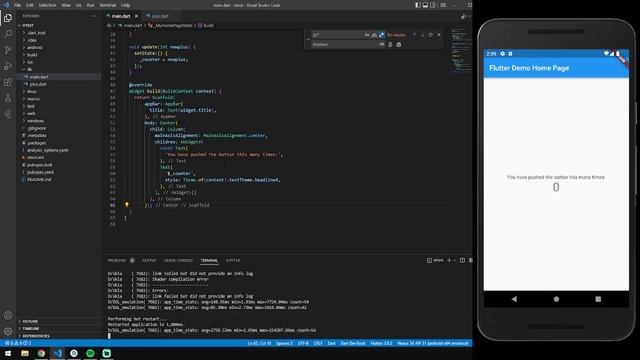Image resolution: width=640 pixels, height=360 pixels.
Task: Toggle Preserve Case in replace field
Action: tap(381, 44)
